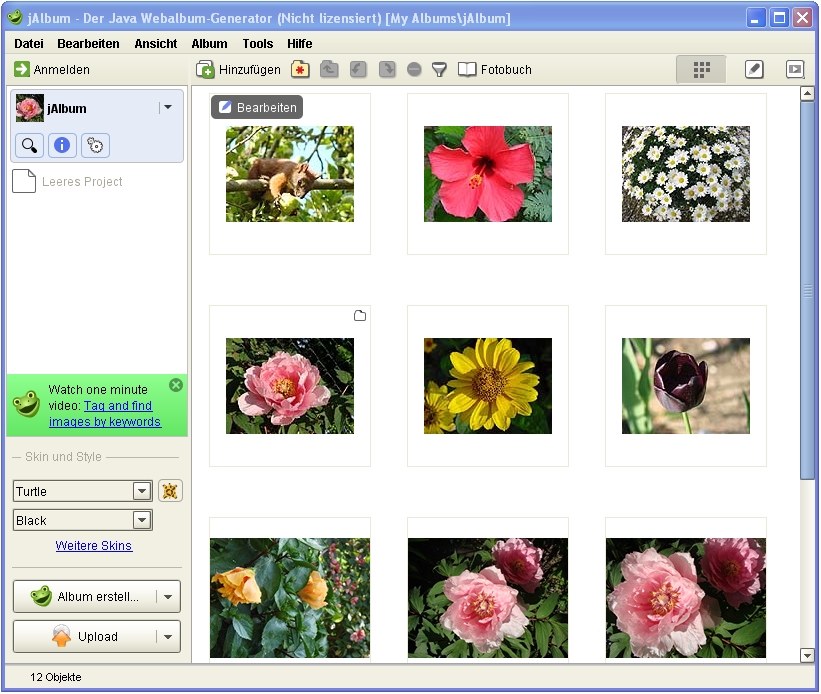This screenshot has height=694, width=821.
Task: Show album info with blue info icon
Action: tap(62, 146)
